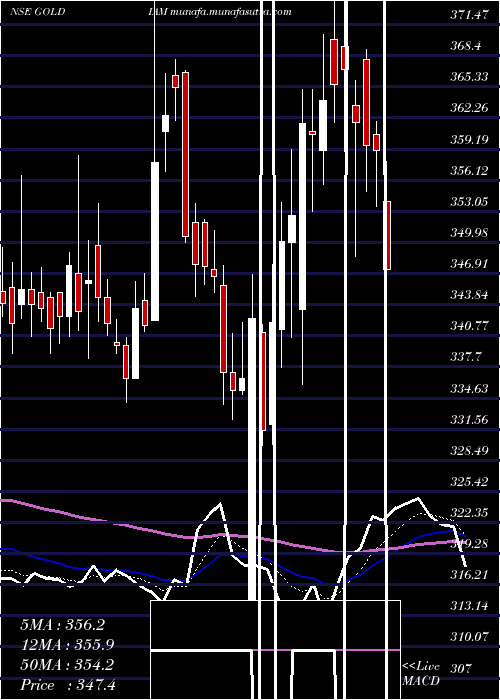Image resolution: width=500 pixels, height=700 pixels.
Task: Click the NSE GOLD chart title
Action: click(x=38, y=12)
